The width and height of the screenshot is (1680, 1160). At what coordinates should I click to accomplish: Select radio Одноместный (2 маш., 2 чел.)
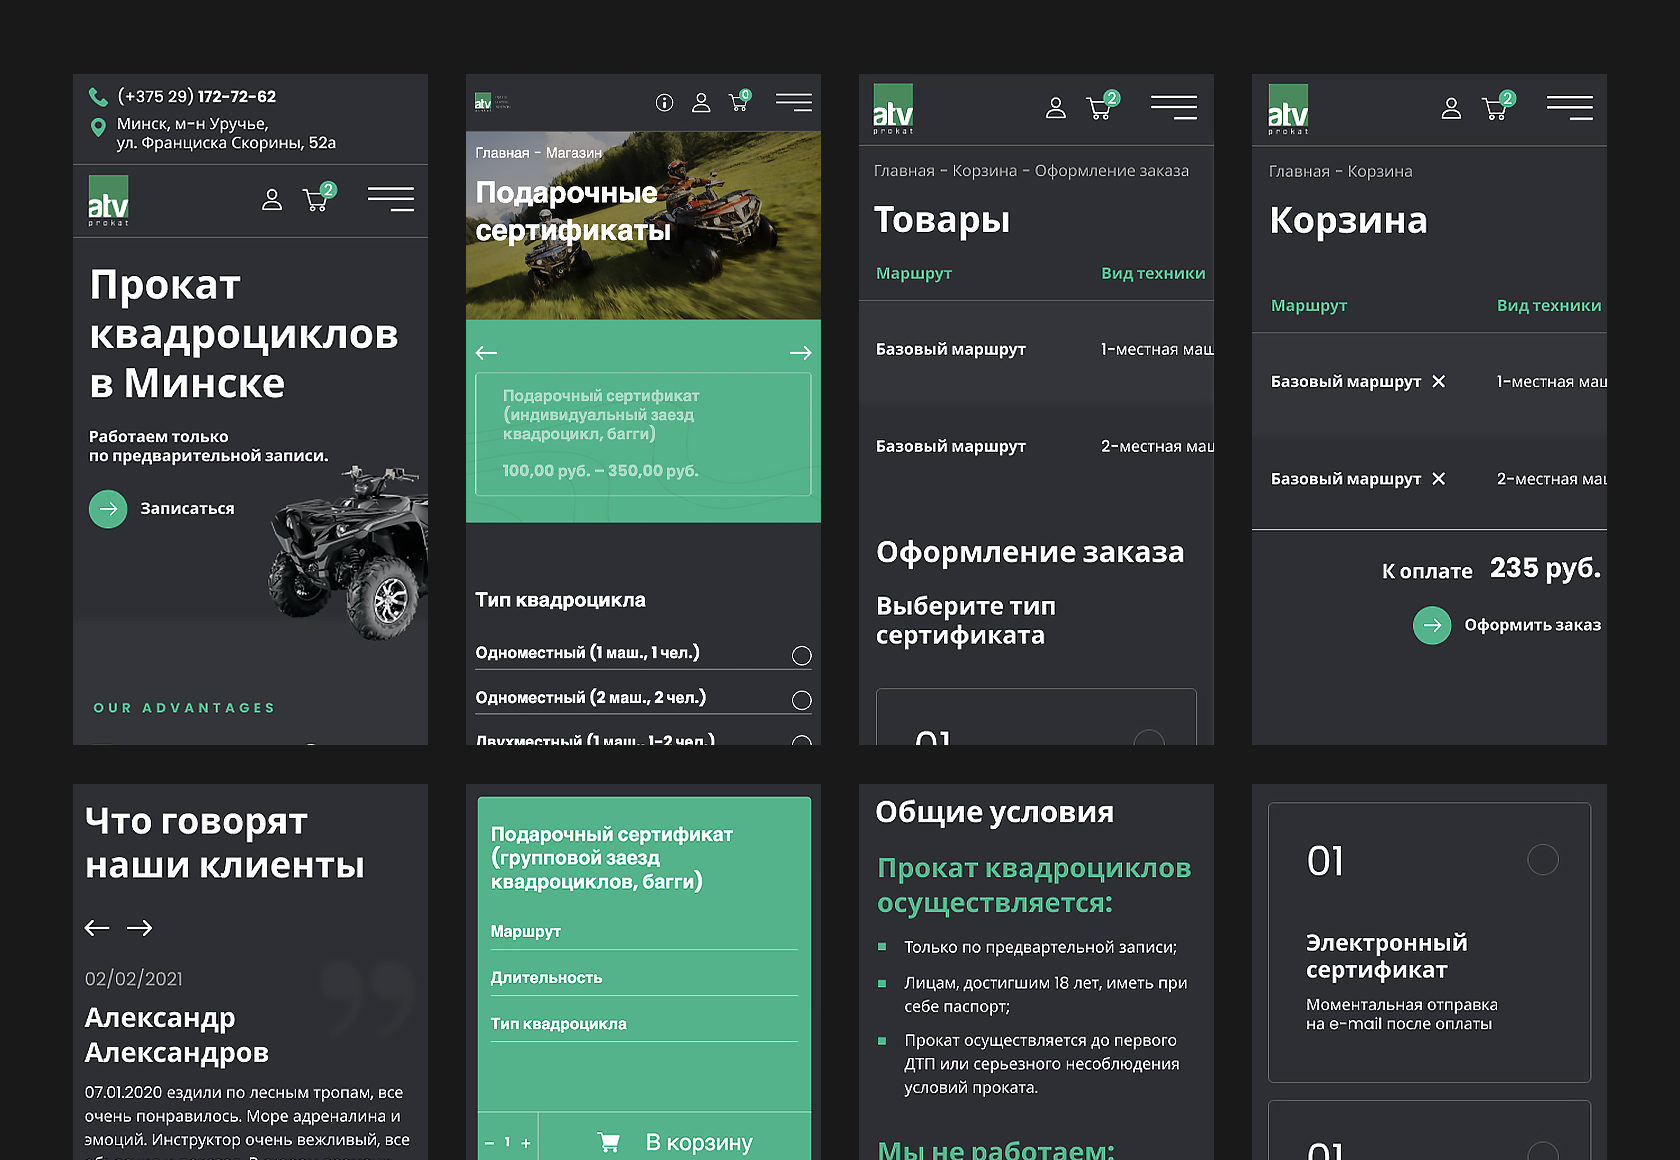coord(801,700)
